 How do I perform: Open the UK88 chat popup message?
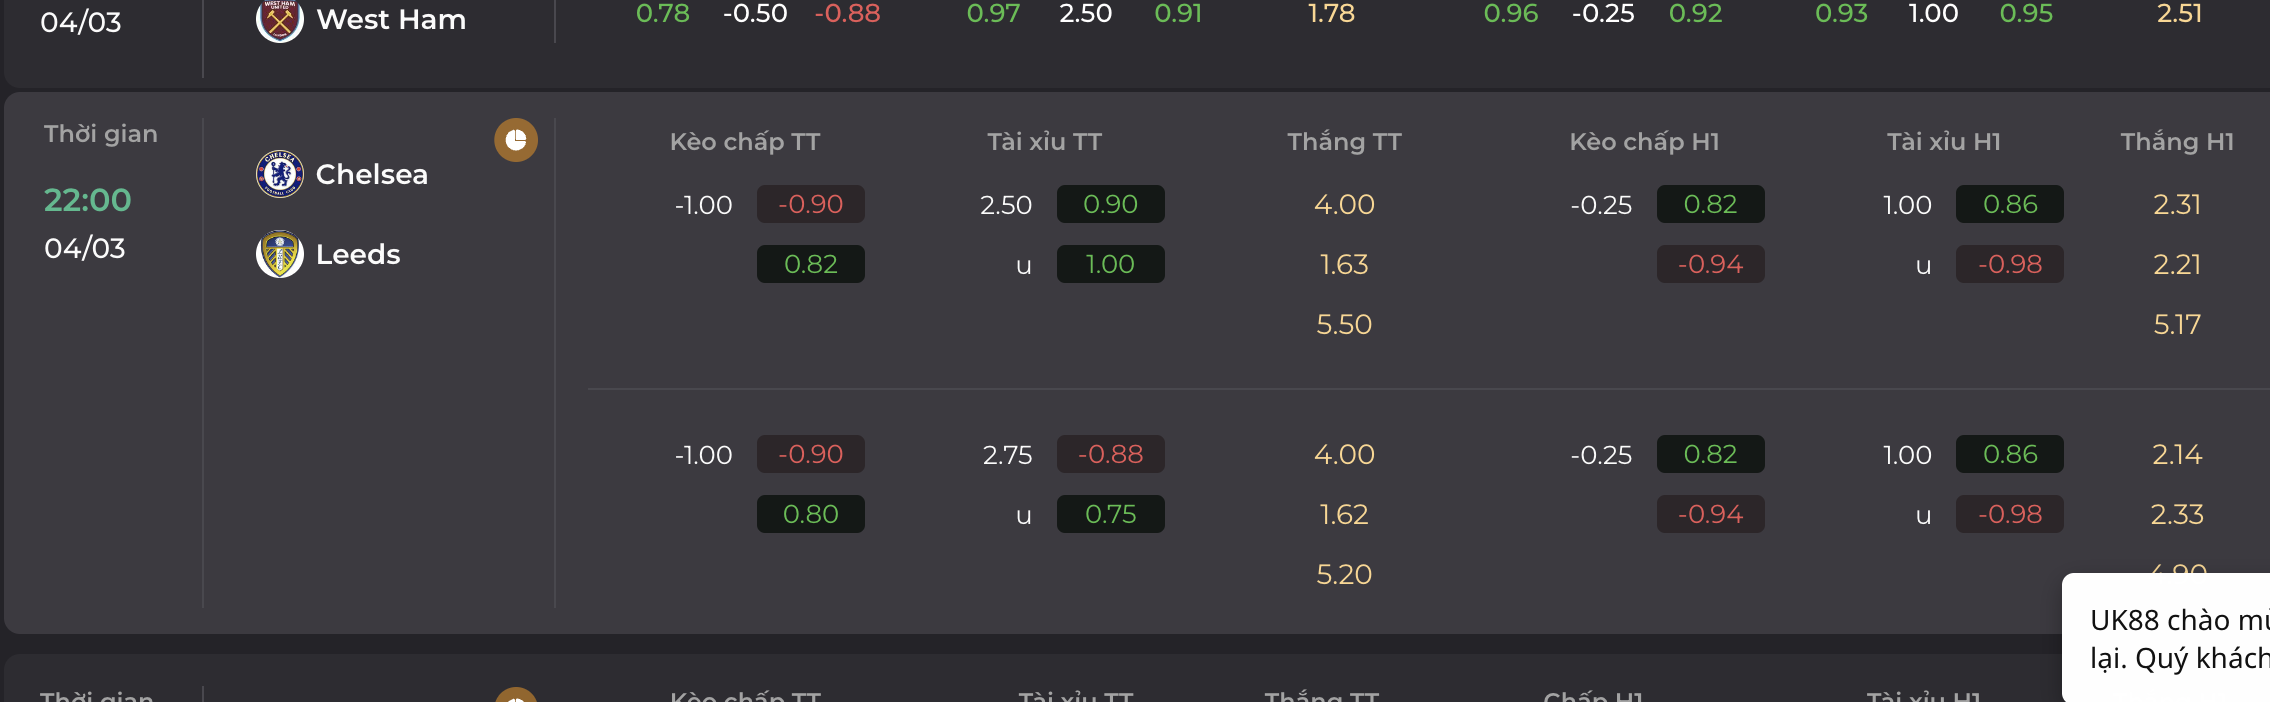(2166, 638)
